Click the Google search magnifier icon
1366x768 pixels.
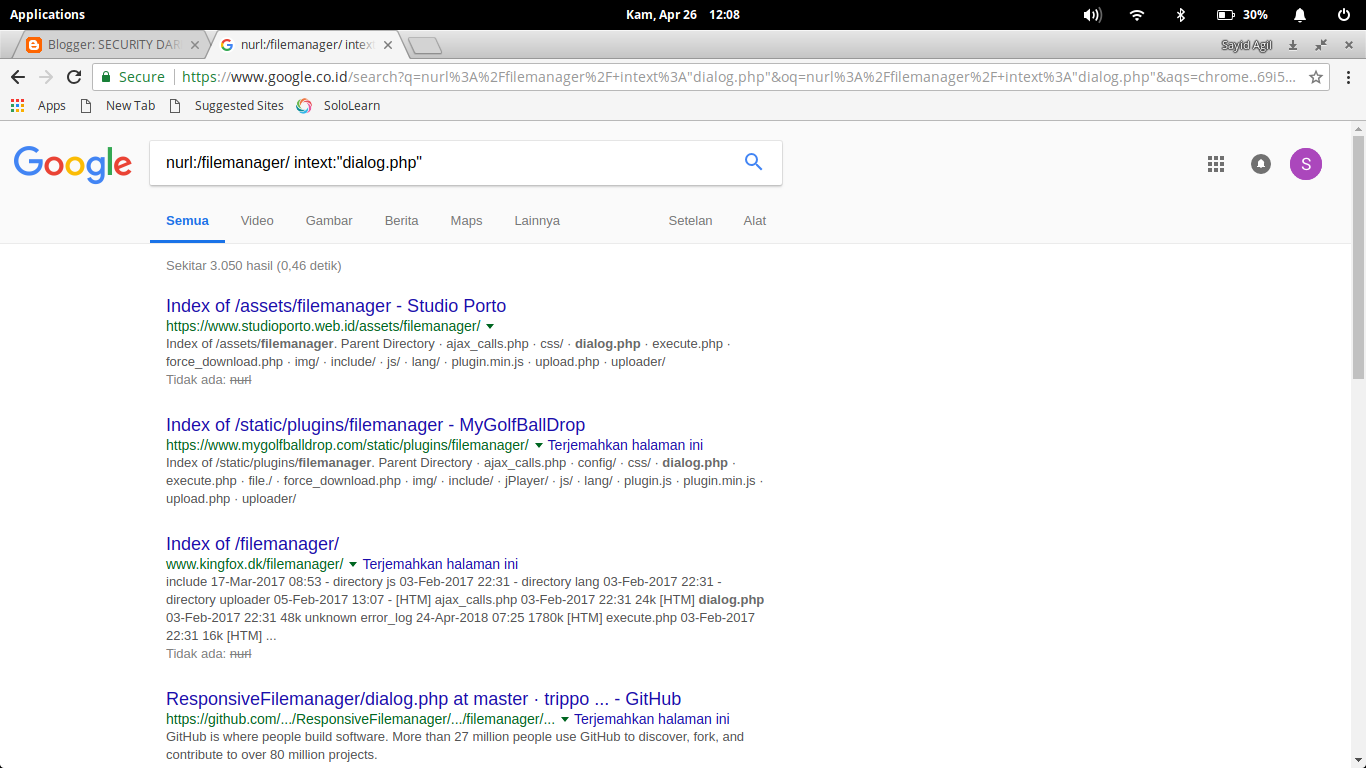(x=754, y=162)
